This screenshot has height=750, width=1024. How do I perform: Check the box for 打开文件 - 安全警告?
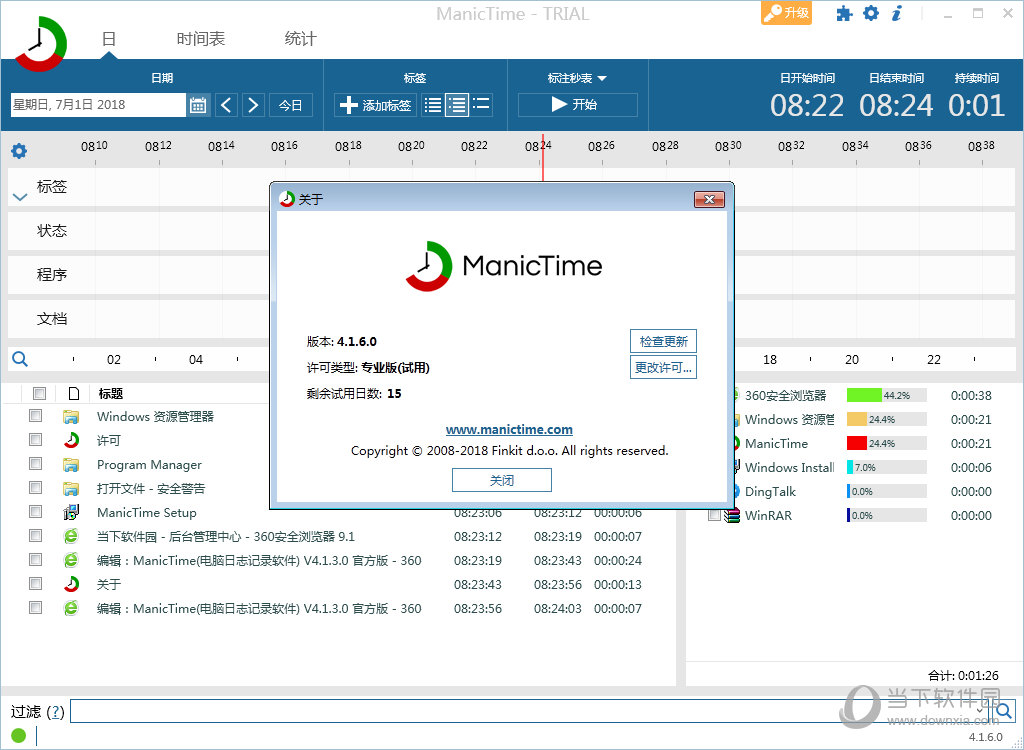click(x=35, y=488)
